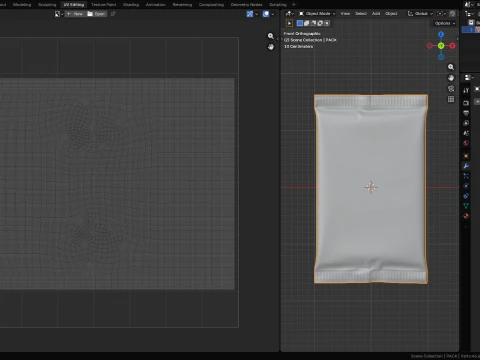Open the Object Data green triangle tab
The height and width of the screenshot is (360, 480).
[x=466, y=206]
